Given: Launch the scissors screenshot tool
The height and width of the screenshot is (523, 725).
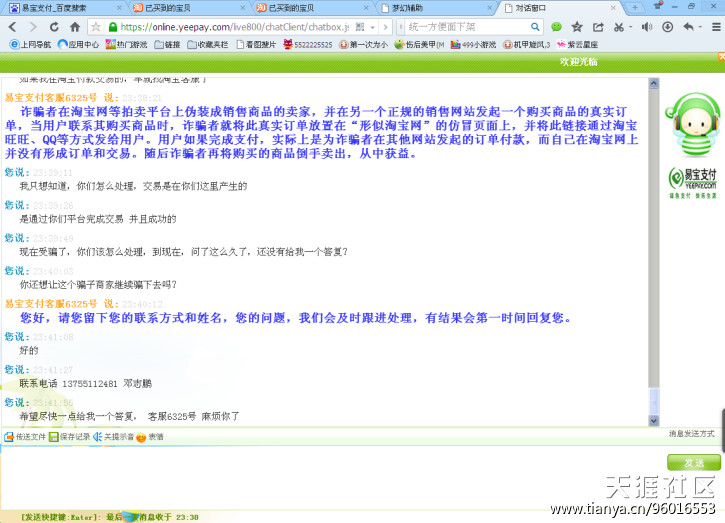Looking at the screenshot, I should [x=619, y=27].
